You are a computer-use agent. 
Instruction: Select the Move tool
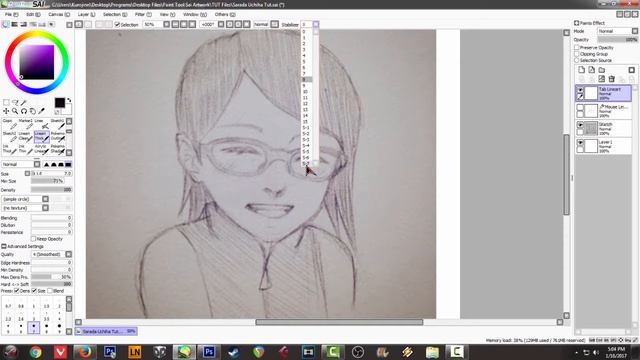click(6, 111)
